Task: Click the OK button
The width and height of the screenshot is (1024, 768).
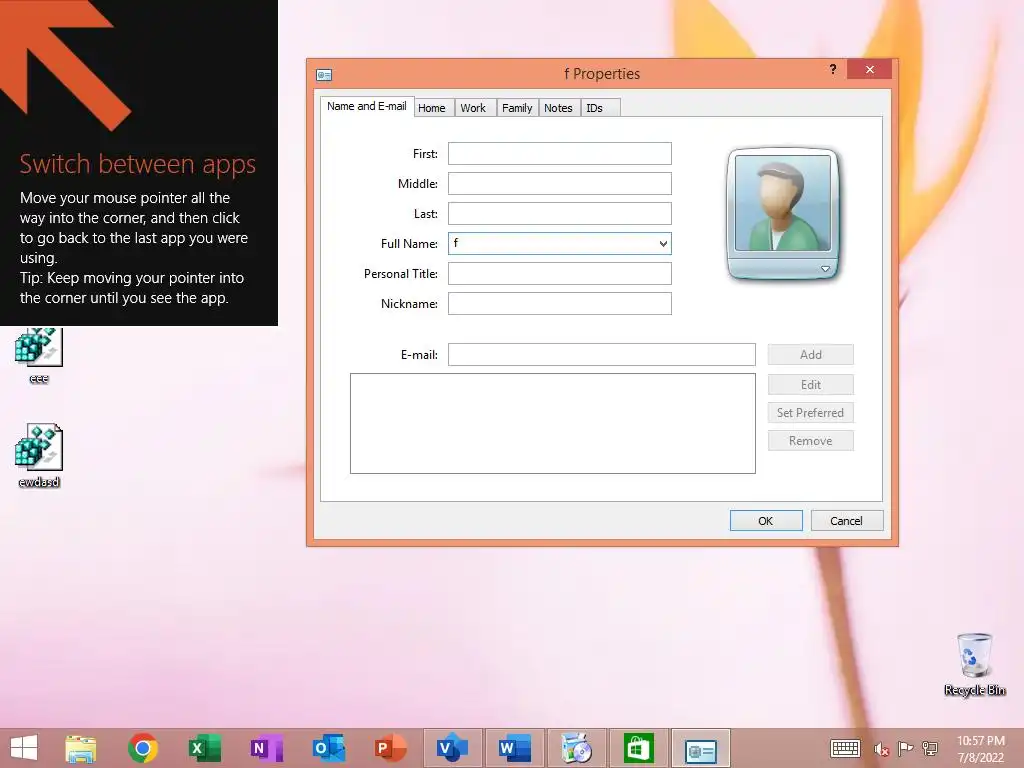Action: click(x=765, y=520)
